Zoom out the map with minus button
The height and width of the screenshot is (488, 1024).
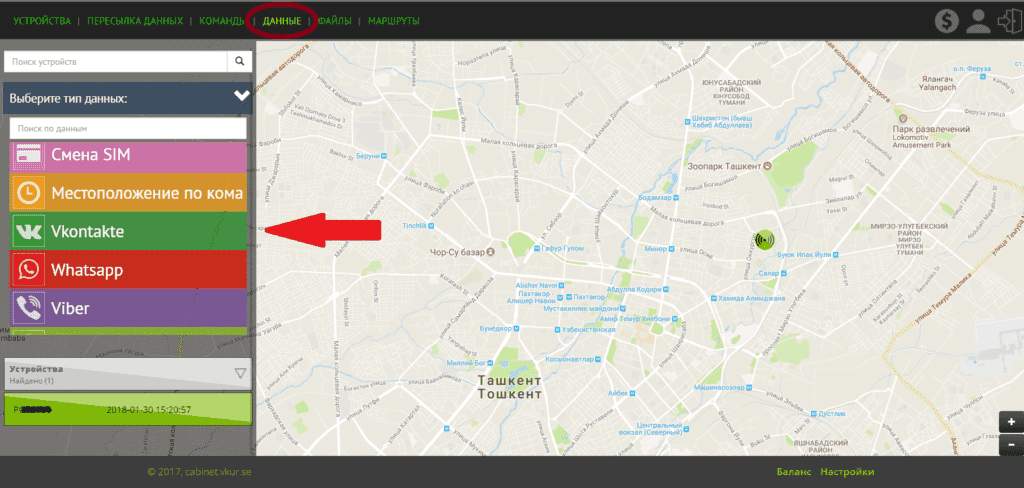pyautogui.click(x=1011, y=444)
